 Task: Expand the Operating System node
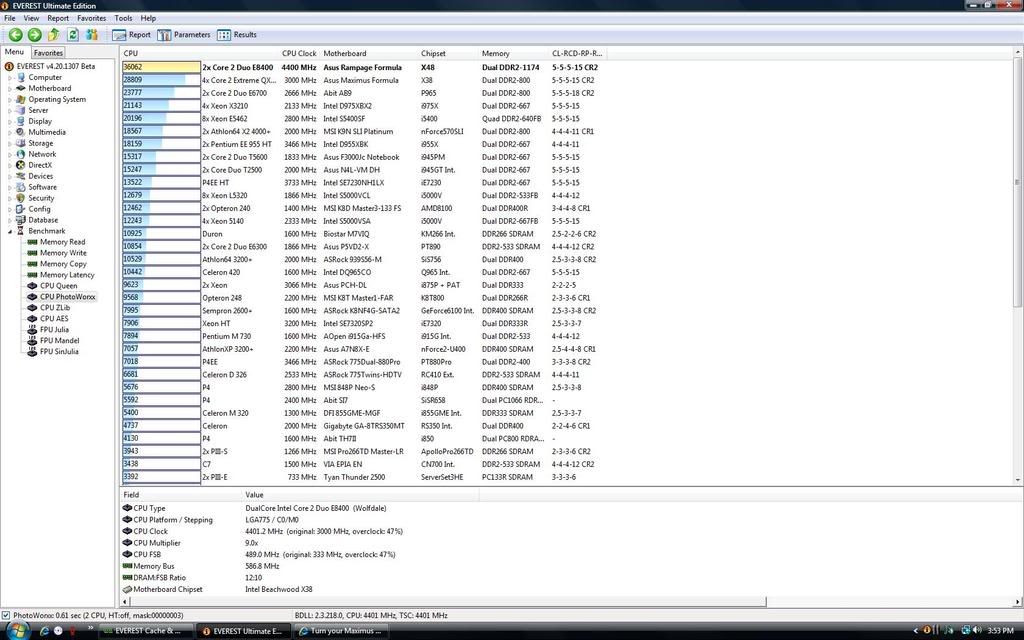pos(10,100)
